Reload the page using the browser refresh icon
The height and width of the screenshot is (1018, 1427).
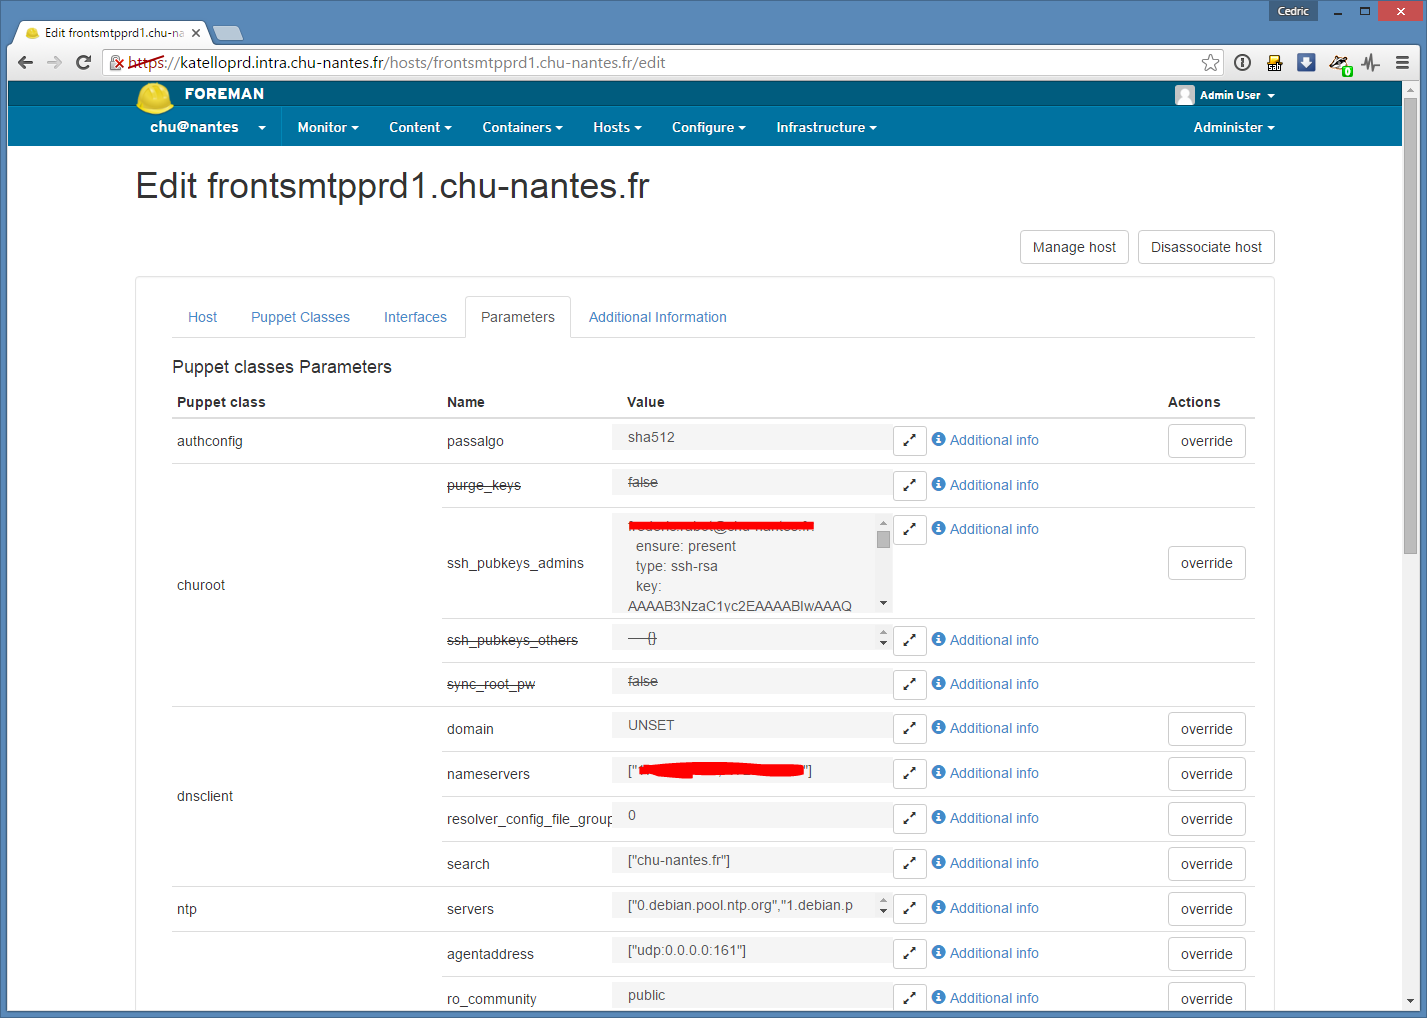[x=84, y=63]
